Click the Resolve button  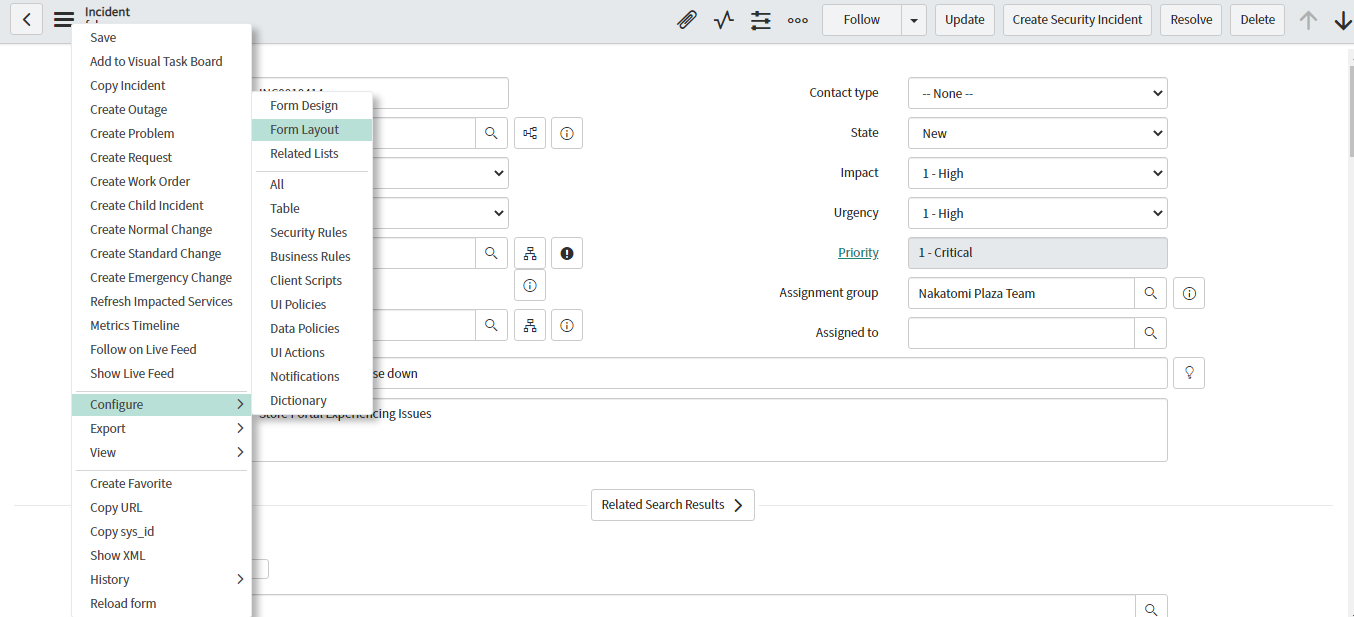[x=1190, y=20]
